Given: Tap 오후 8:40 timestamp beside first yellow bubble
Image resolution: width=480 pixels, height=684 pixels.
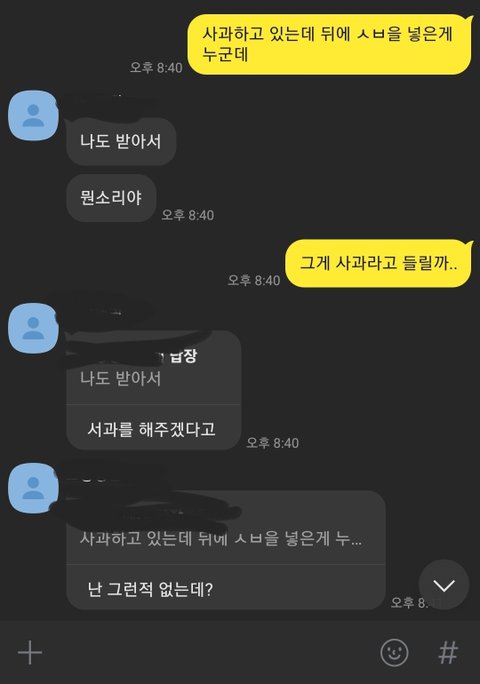Looking at the screenshot, I should pos(156,67).
